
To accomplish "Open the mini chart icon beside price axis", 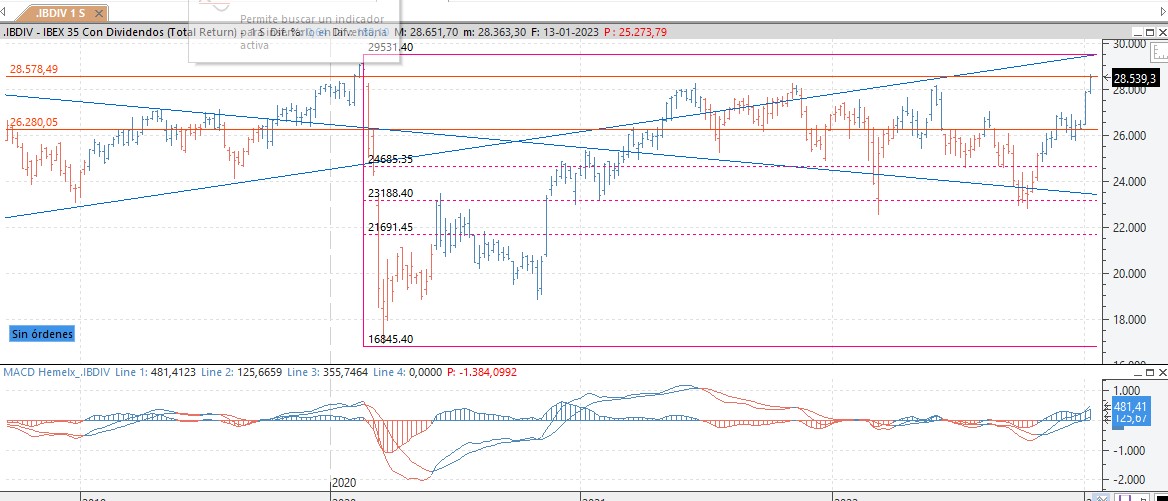I will [1159, 53].
